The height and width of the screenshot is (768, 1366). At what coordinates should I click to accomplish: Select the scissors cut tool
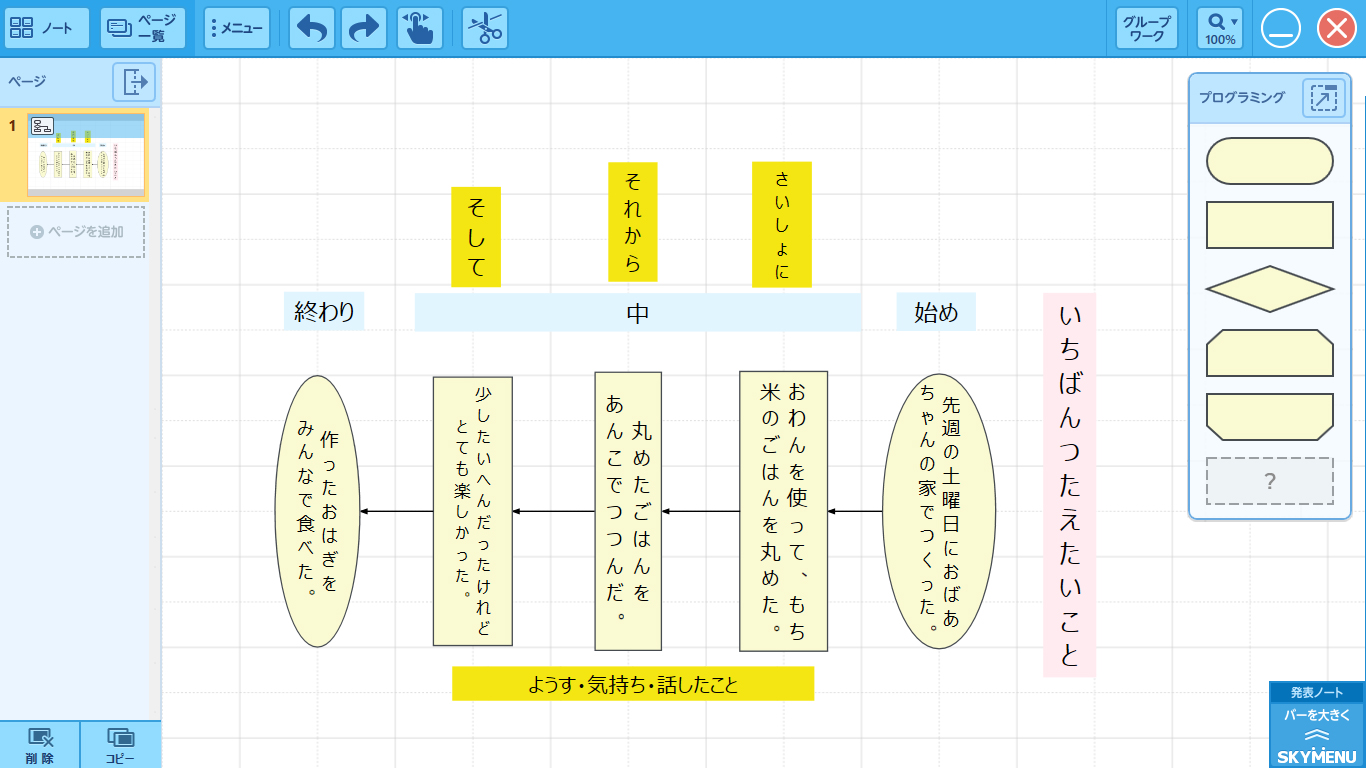(485, 28)
